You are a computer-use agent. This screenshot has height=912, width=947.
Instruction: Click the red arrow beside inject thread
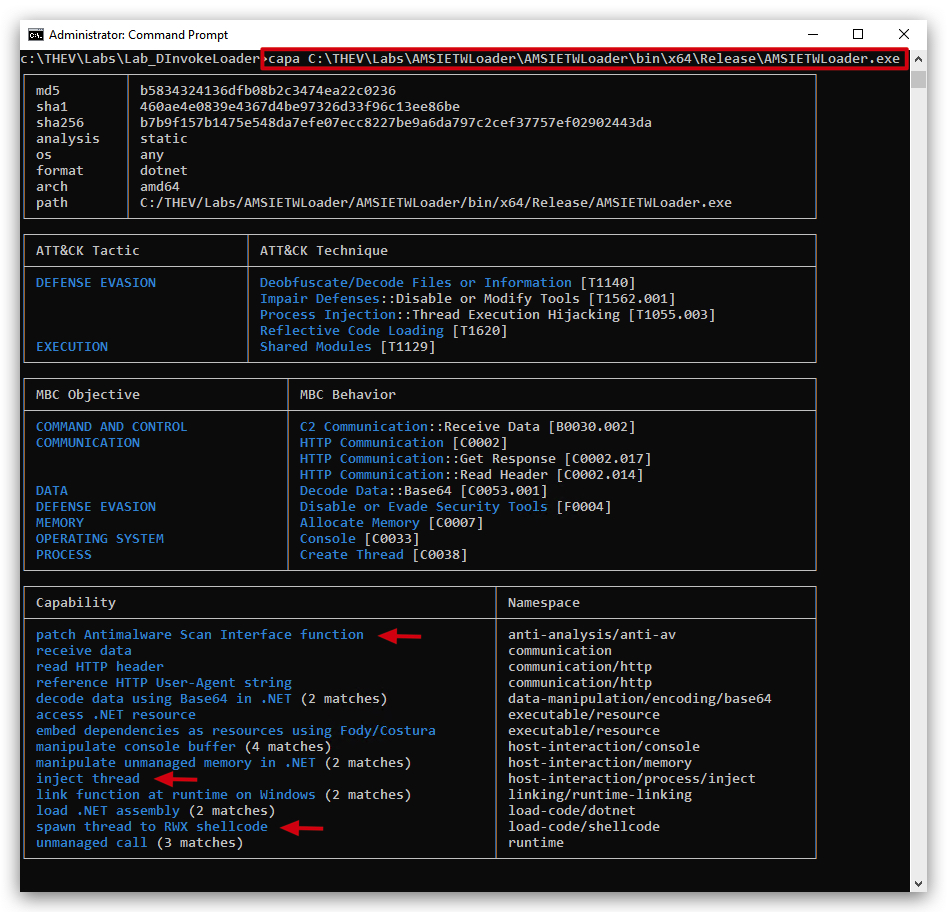tap(176, 779)
